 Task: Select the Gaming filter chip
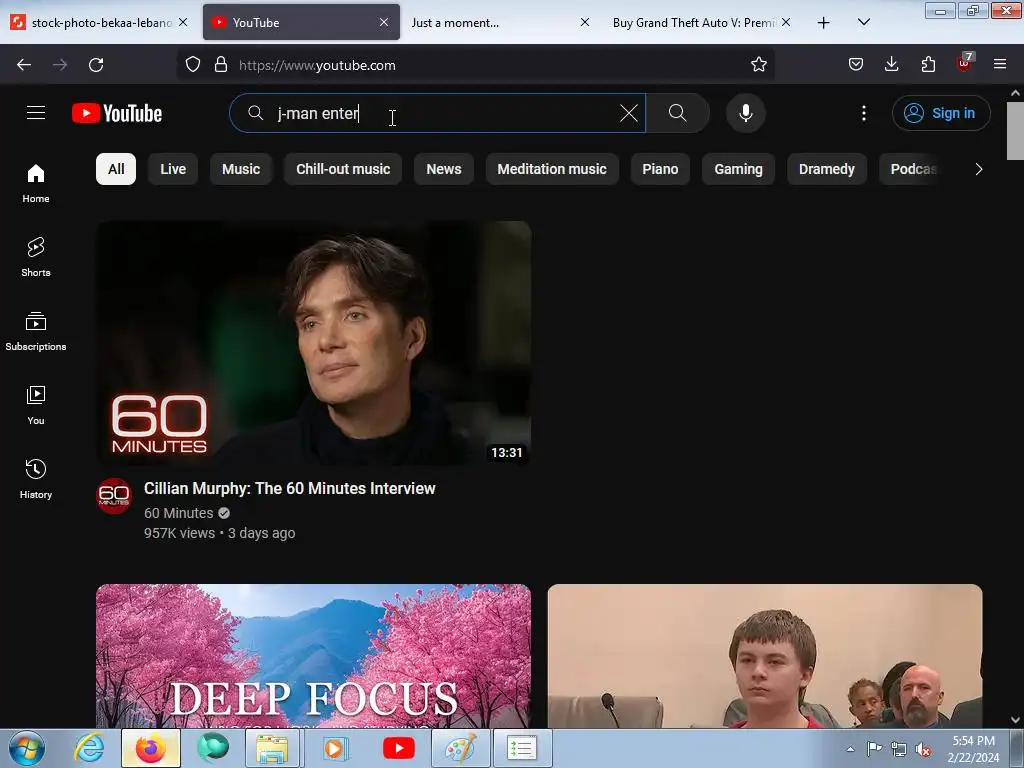tap(738, 169)
